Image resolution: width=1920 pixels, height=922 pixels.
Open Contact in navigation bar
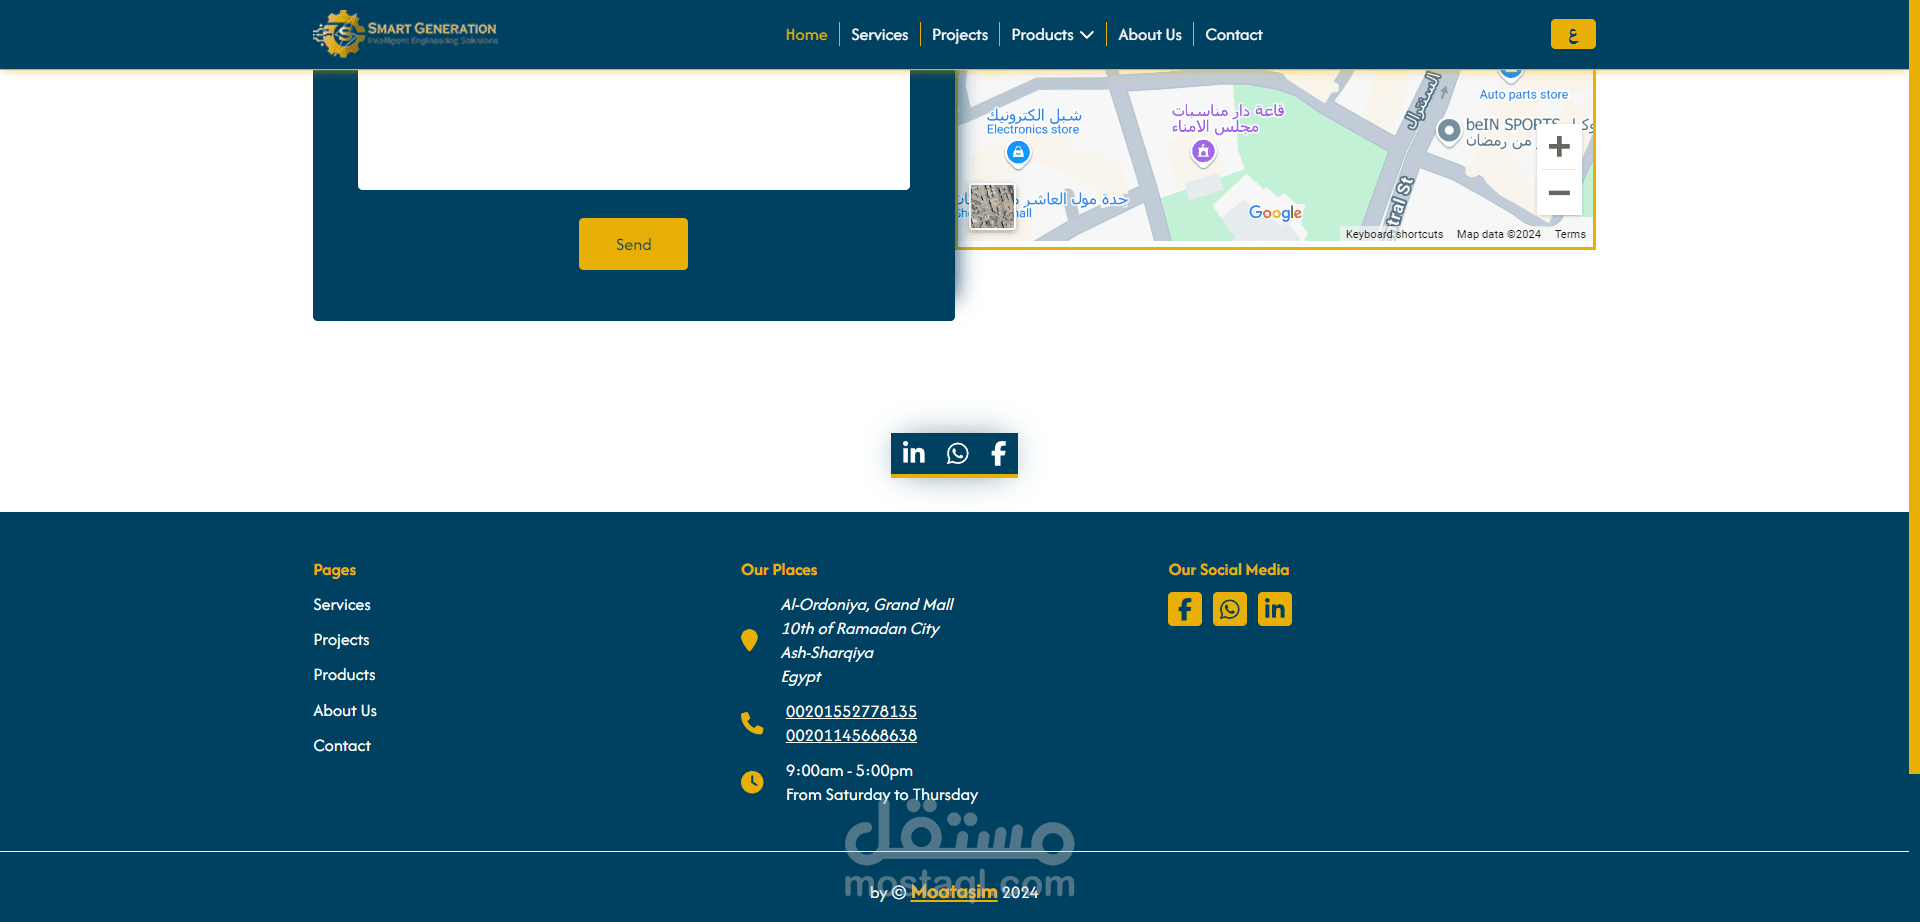point(1233,35)
